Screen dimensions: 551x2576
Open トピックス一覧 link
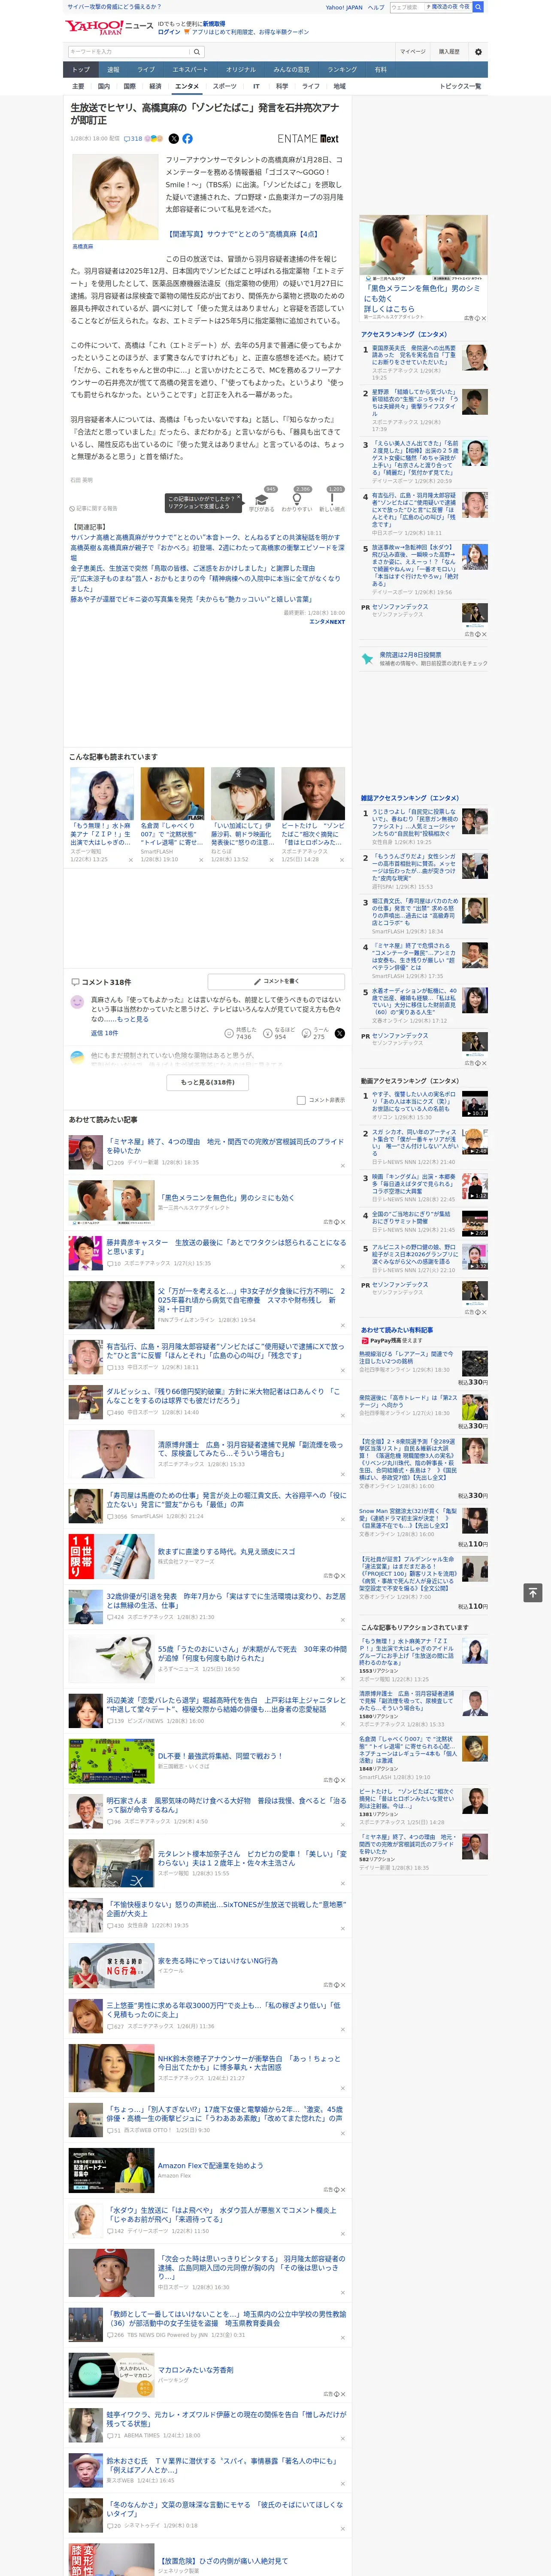point(461,86)
